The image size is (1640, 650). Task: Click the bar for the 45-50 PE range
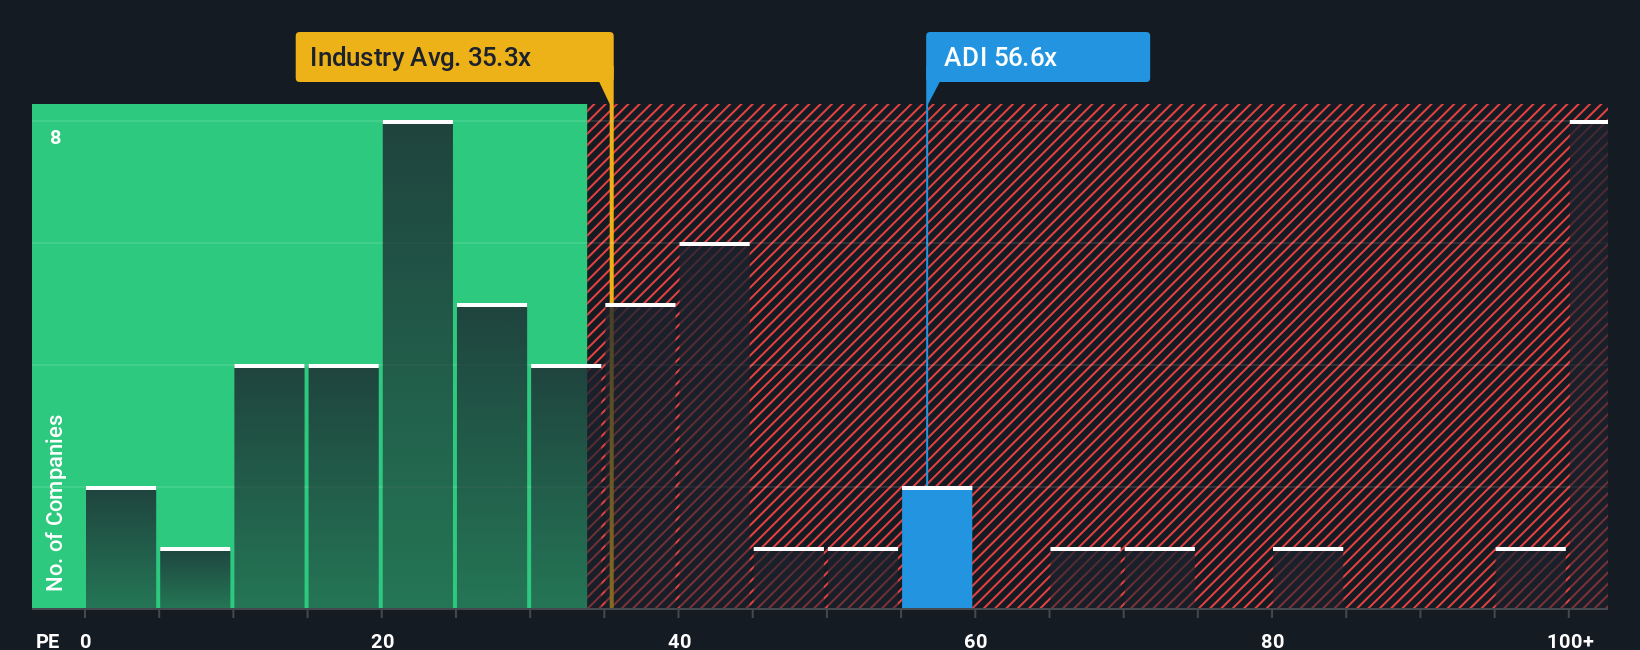(789, 578)
